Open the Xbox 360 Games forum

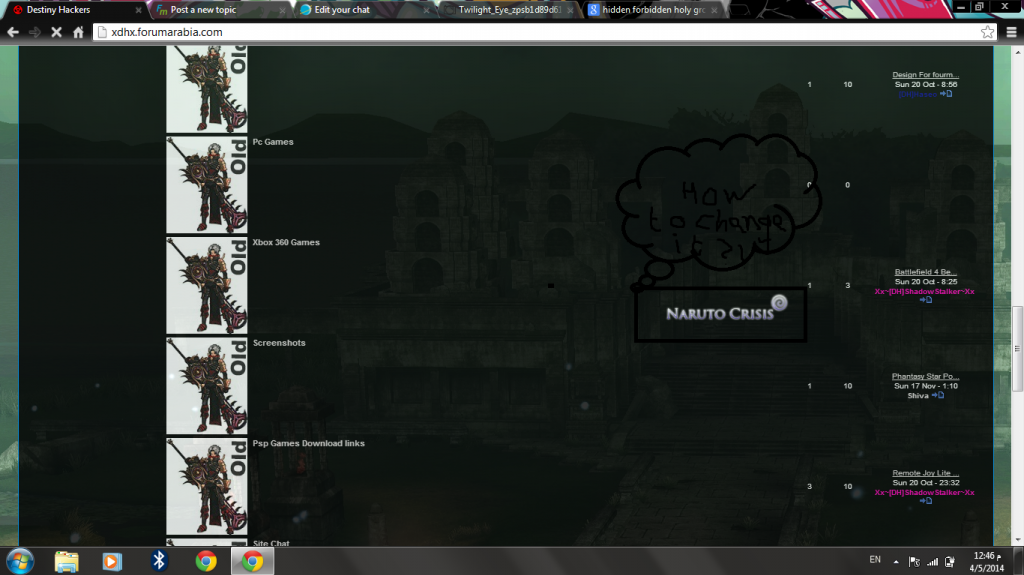(286, 242)
